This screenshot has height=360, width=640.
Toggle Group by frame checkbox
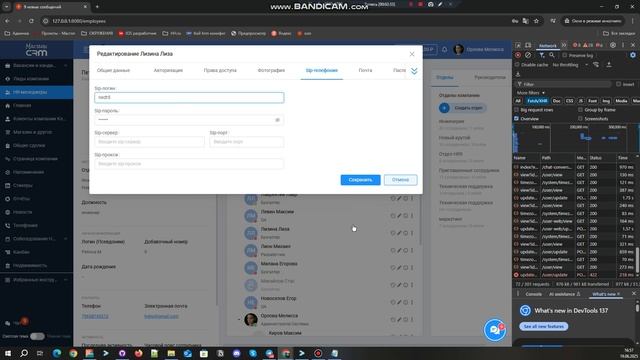tap(580, 110)
